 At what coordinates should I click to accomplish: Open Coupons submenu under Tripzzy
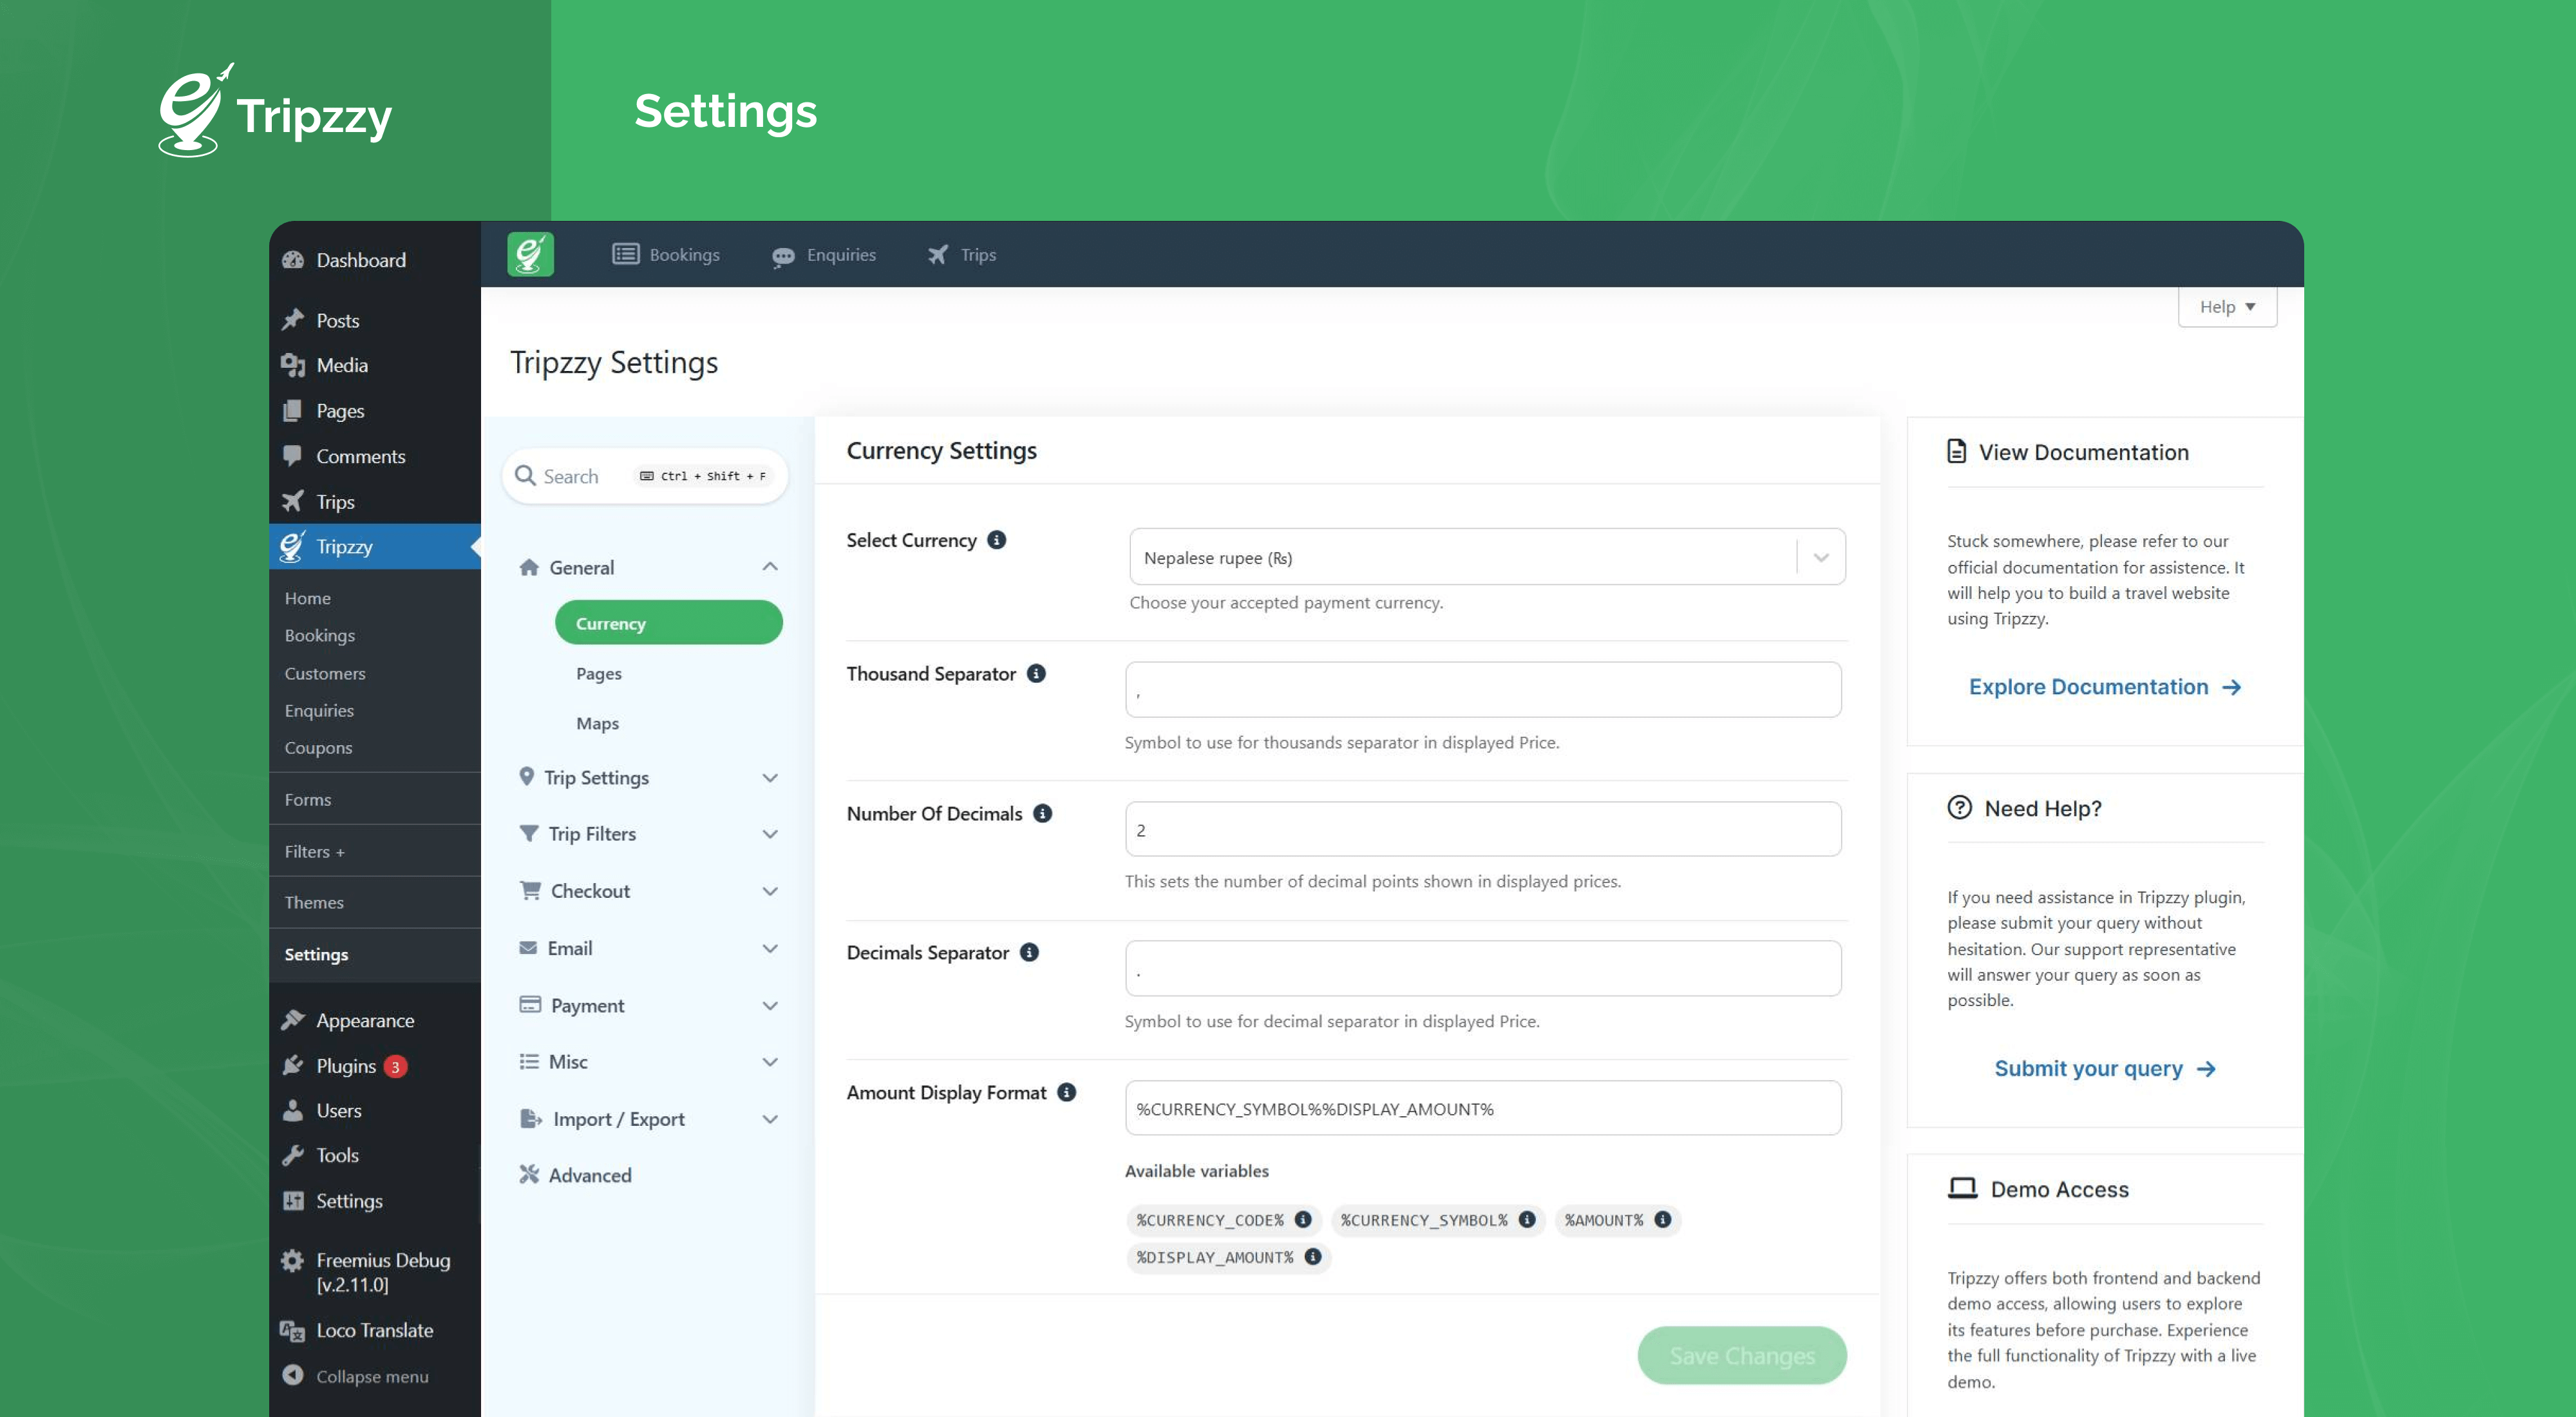coord(317,747)
